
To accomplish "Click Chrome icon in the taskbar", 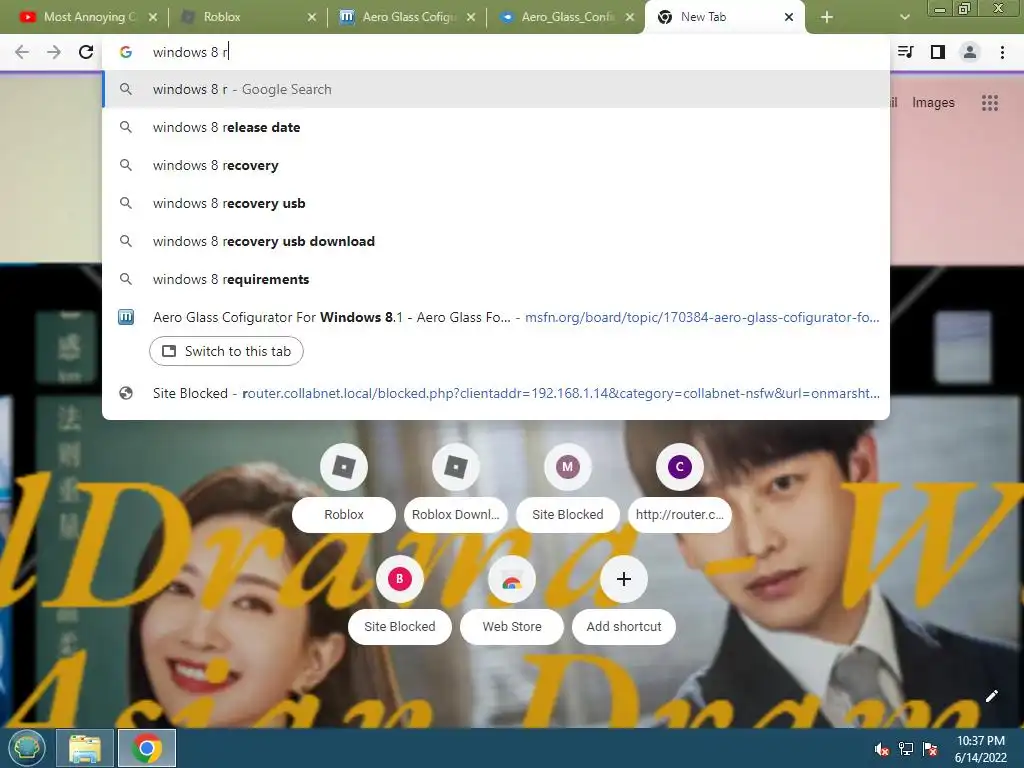I will click(x=147, y=748).
